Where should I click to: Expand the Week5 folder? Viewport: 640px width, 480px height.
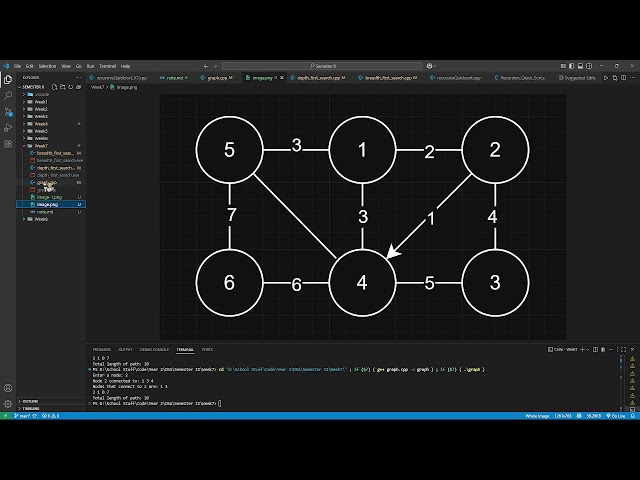pyautogui.click(x=51, y=131)
